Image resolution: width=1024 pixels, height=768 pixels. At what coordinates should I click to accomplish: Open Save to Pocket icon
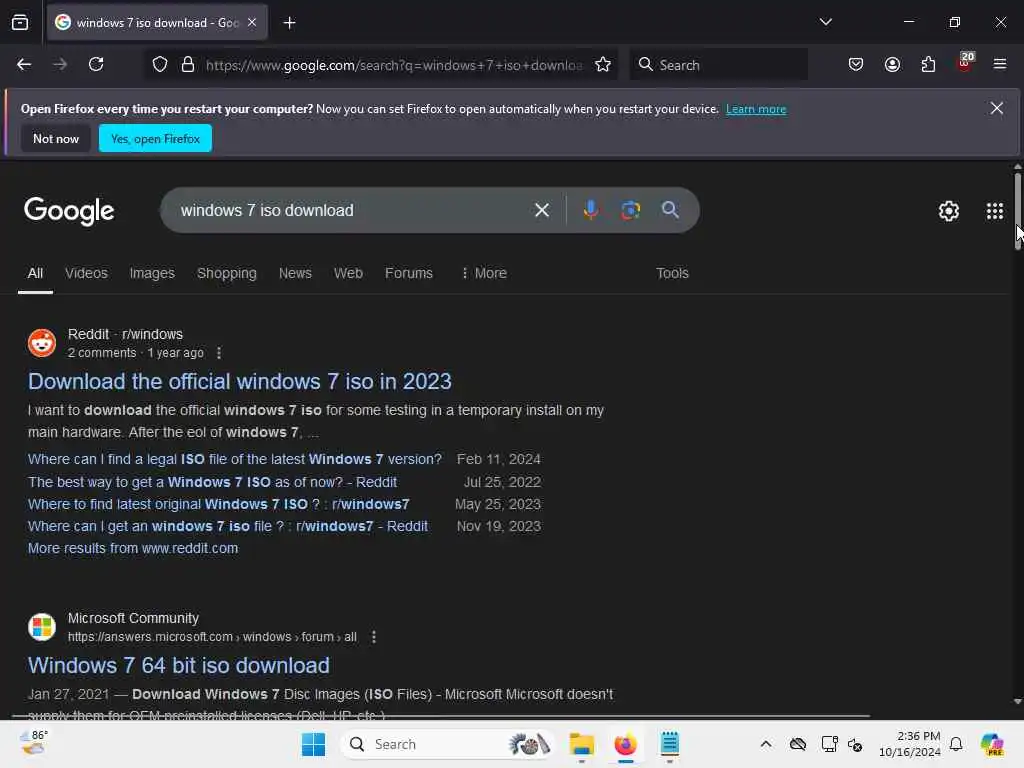856,65
